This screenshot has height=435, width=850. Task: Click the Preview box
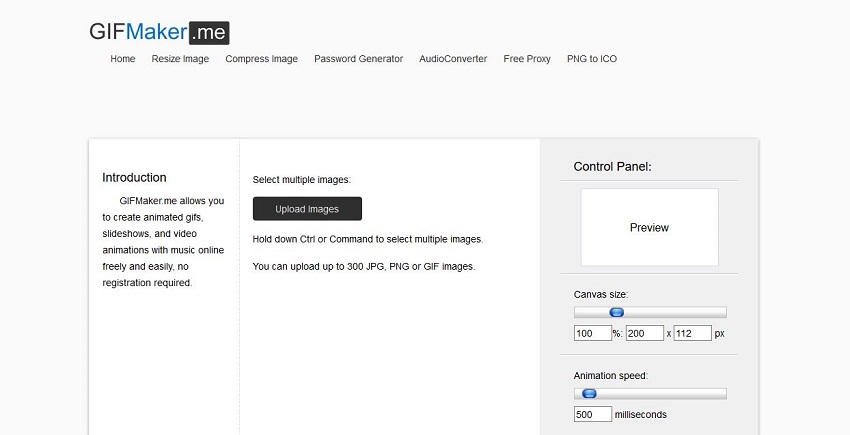point(649,227)
